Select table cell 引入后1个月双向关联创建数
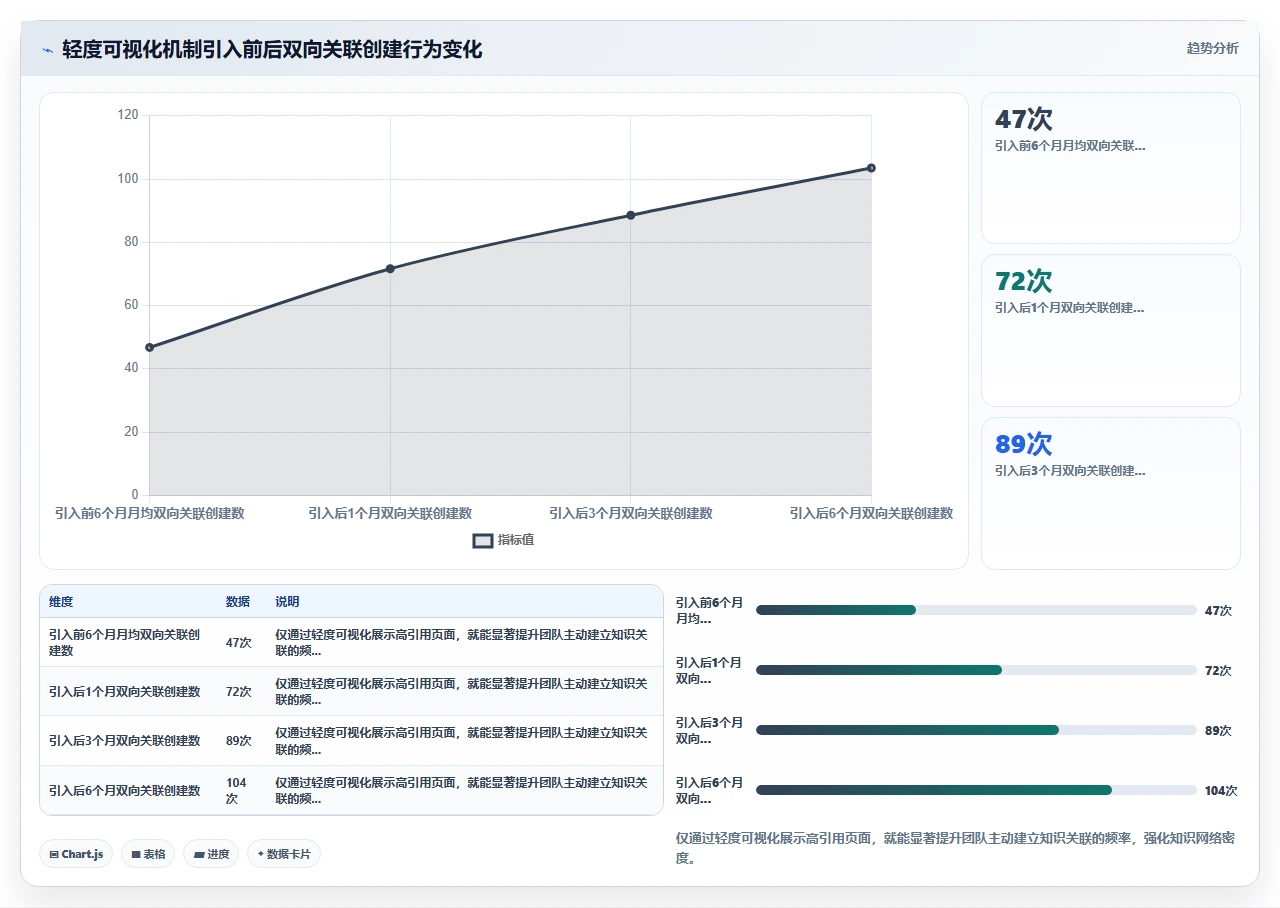The image size is (1280, 908). coord(128,691)
